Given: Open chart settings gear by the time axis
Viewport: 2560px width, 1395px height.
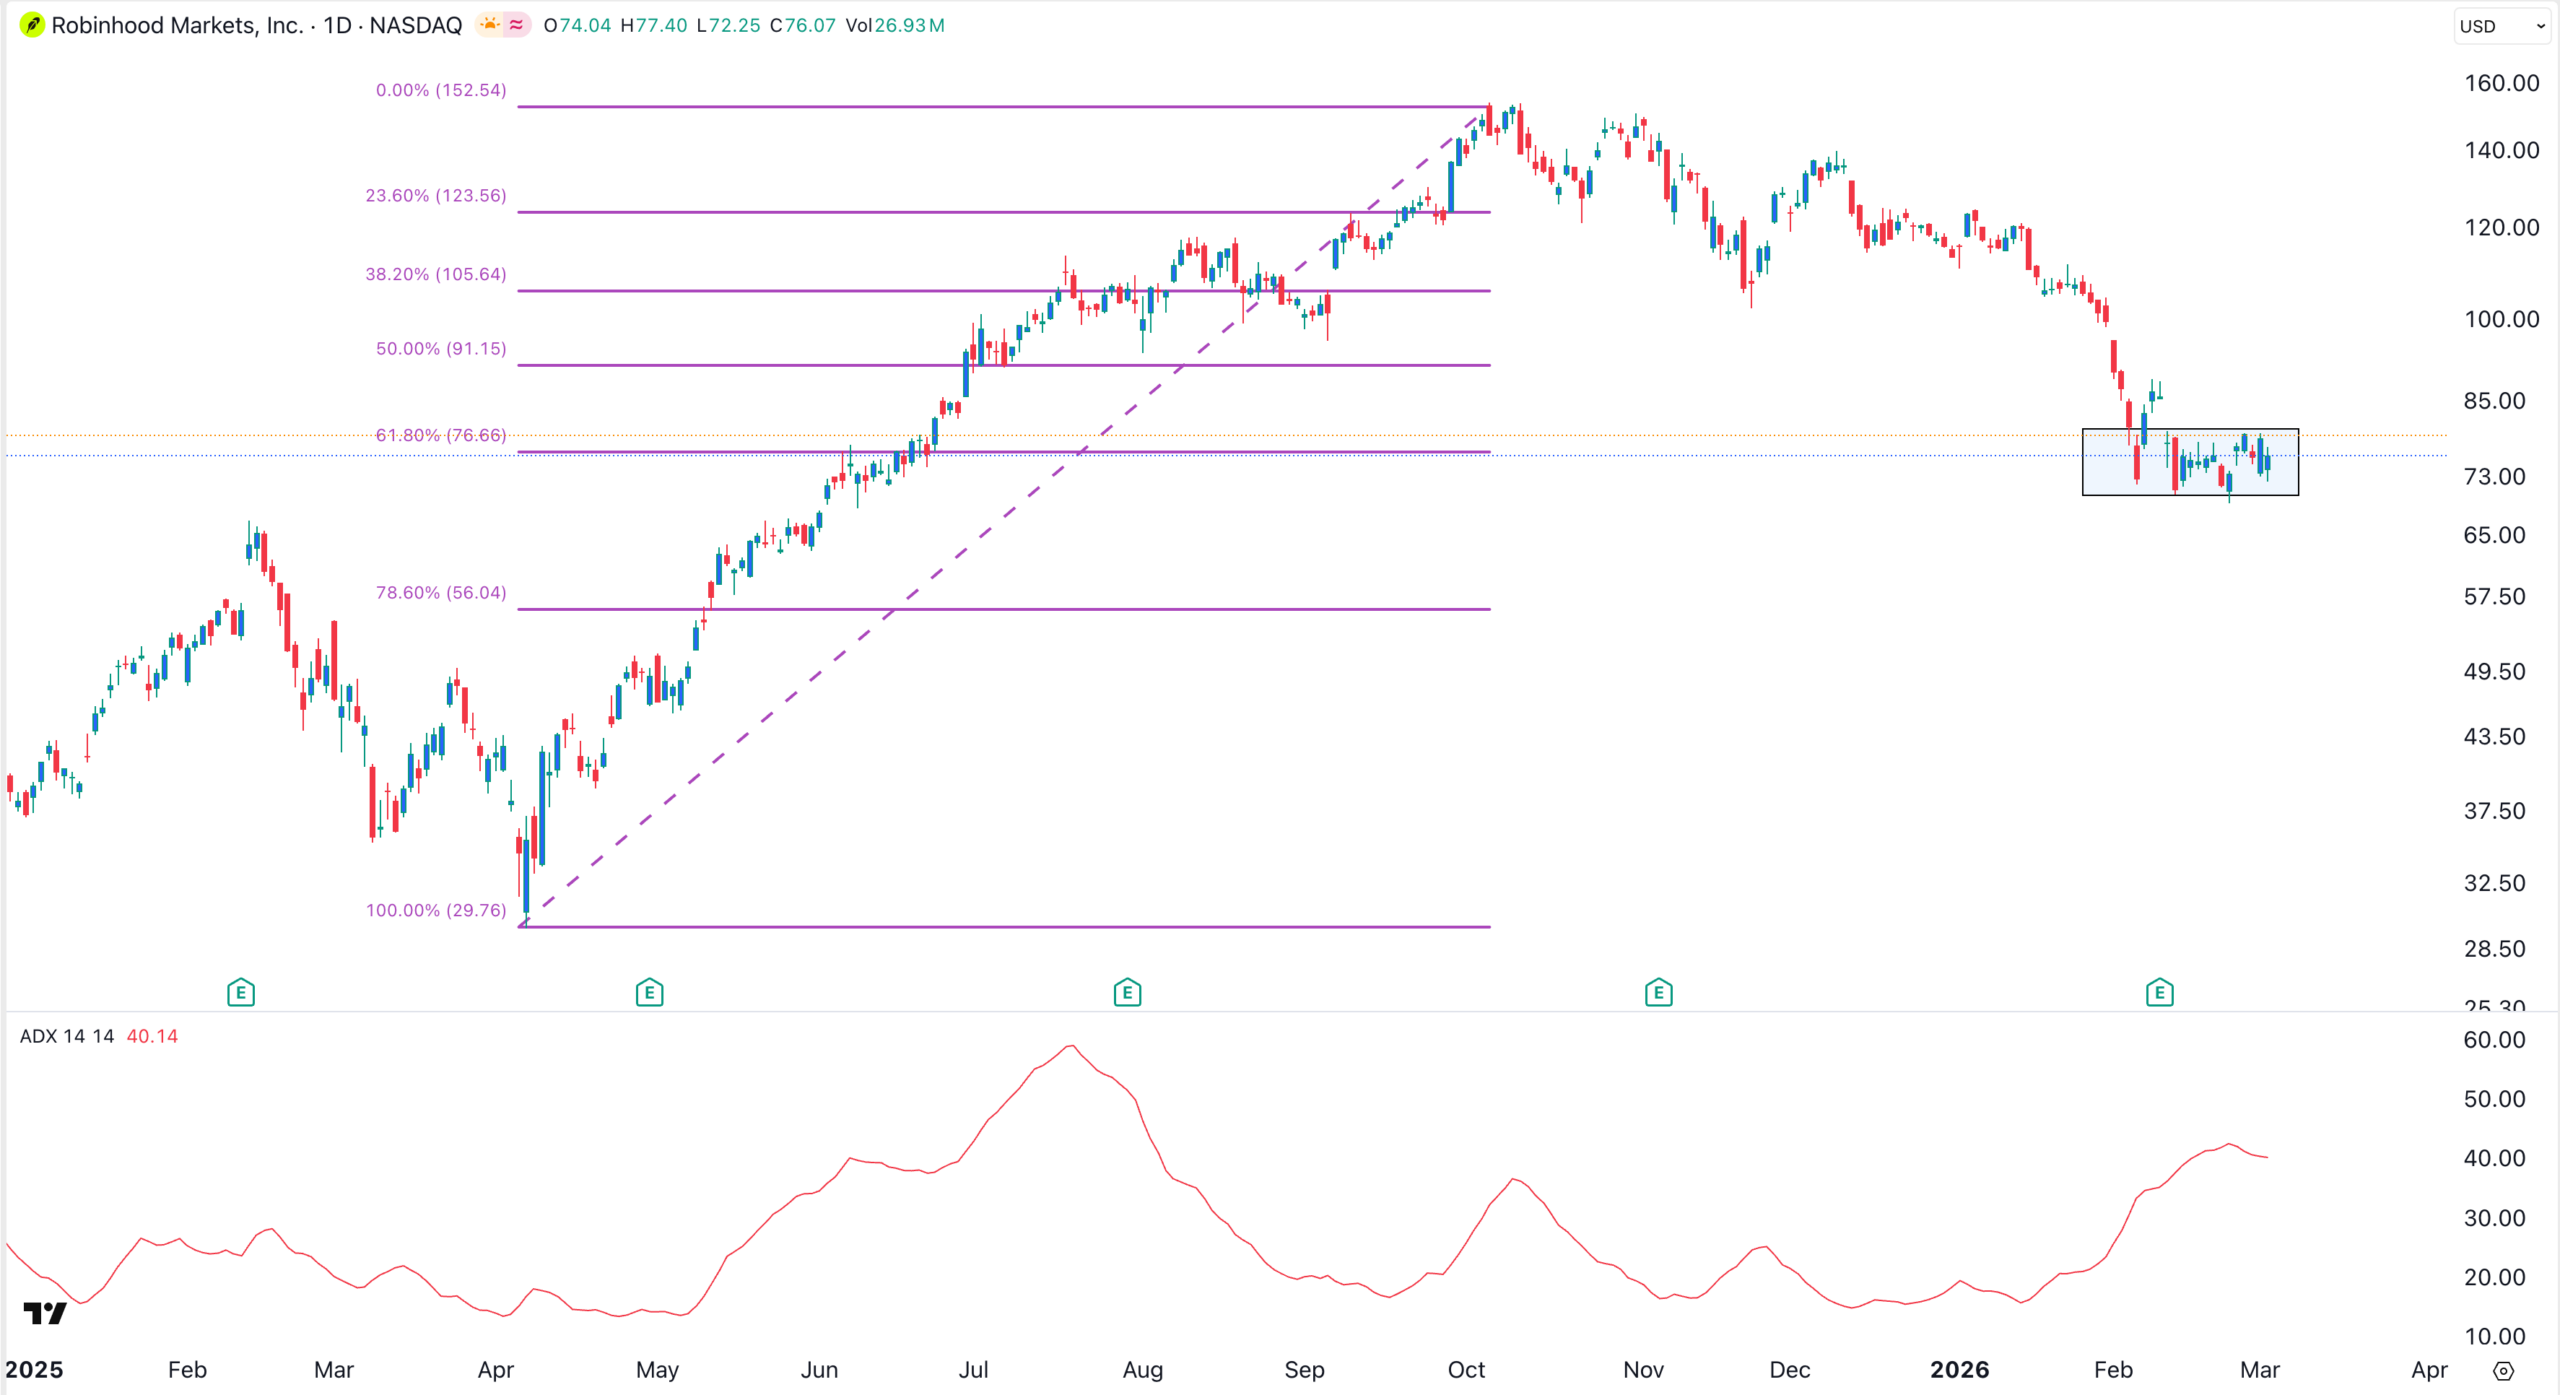Looking at the screenshot, I should pos(2503,1371).
